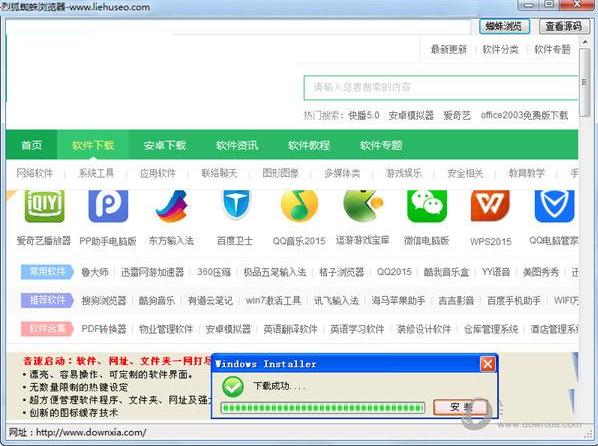Open the iQIYI player app icon
Screen dimensions: 598x446
point(45,206)
